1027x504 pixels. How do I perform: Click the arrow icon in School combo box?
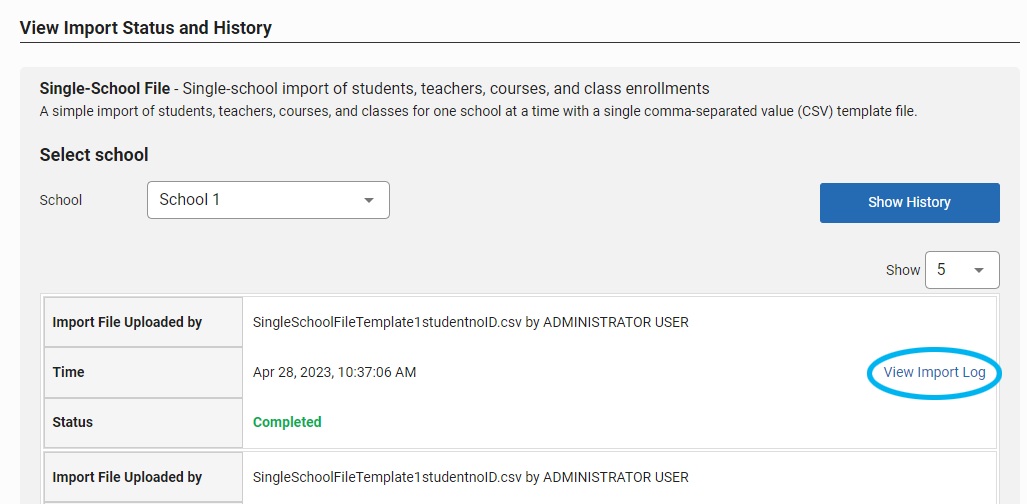tap(369, 200)
